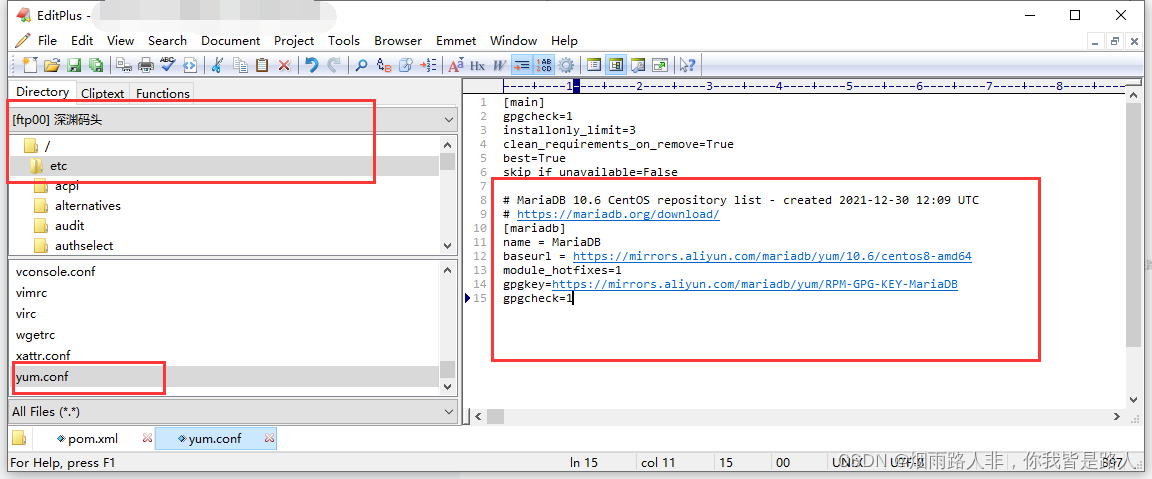The image size is (1152, 479).
Task: Switch to the Cliptext tab
Action: [103, 93]
